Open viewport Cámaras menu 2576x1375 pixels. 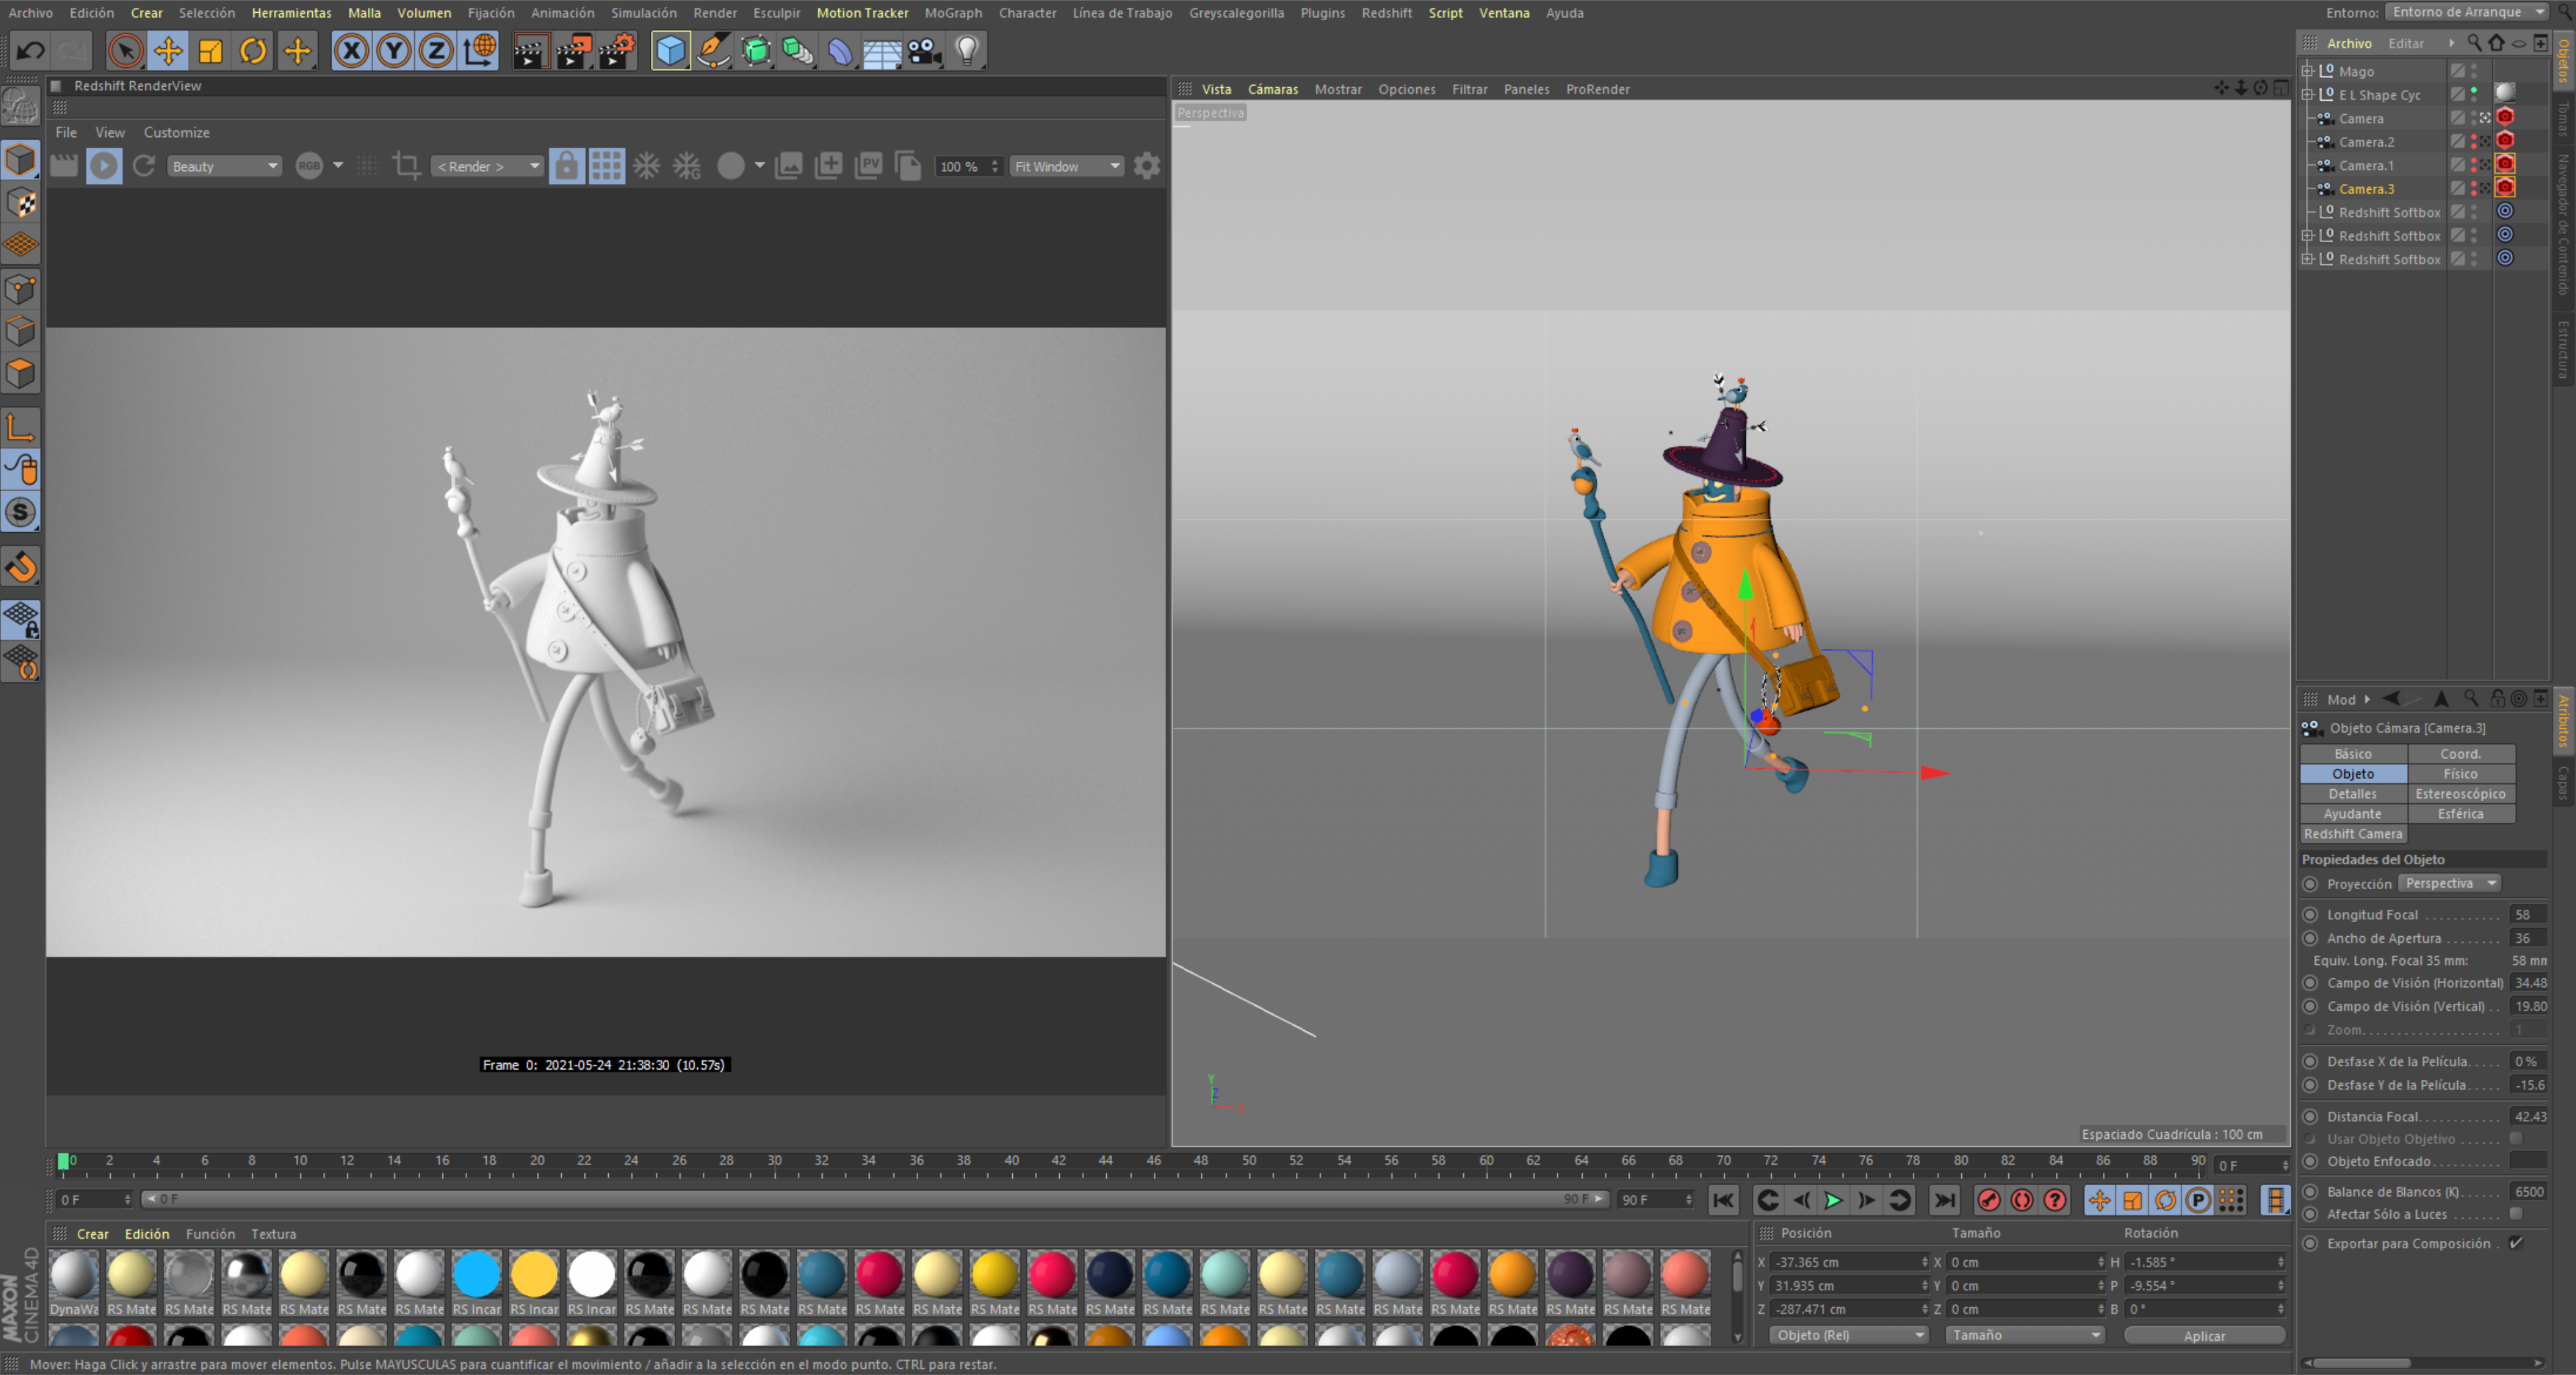1273,89
